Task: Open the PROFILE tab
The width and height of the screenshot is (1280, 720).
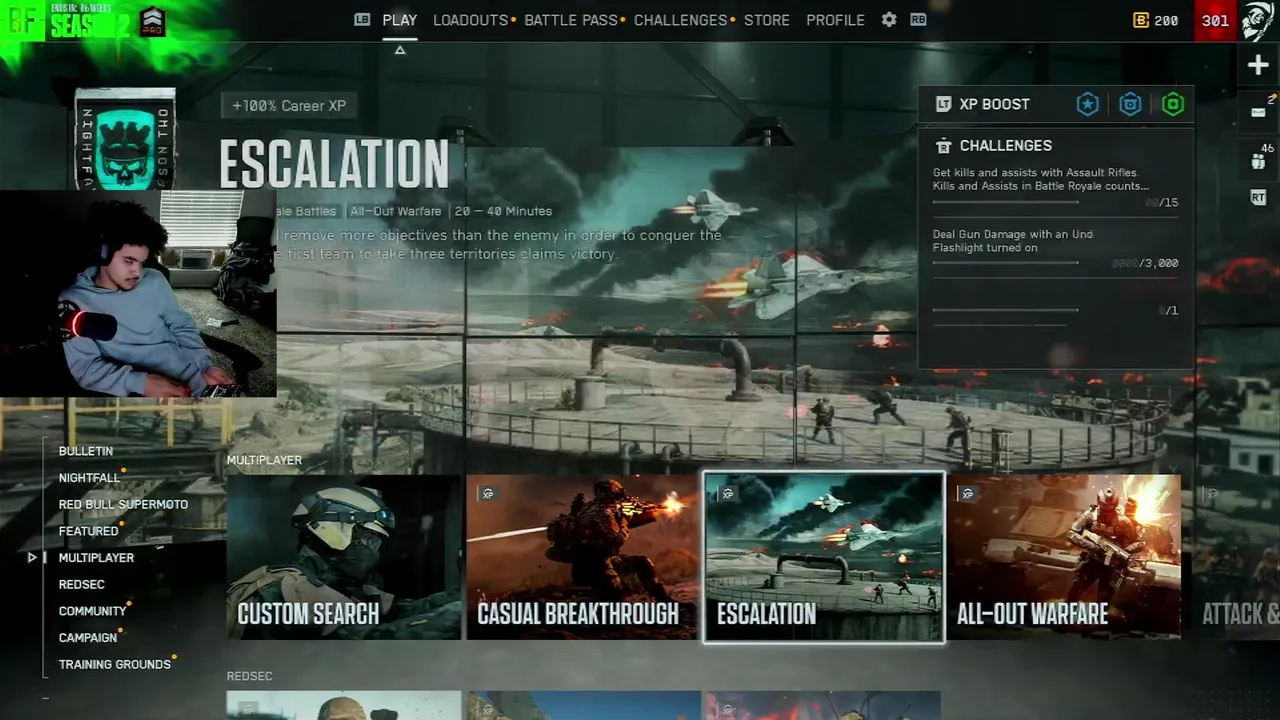Action: pos(835,20)
